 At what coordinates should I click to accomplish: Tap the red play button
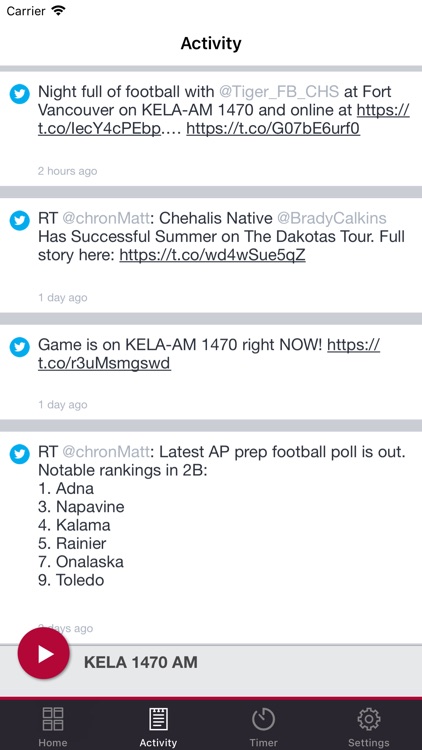coord(44,653)
